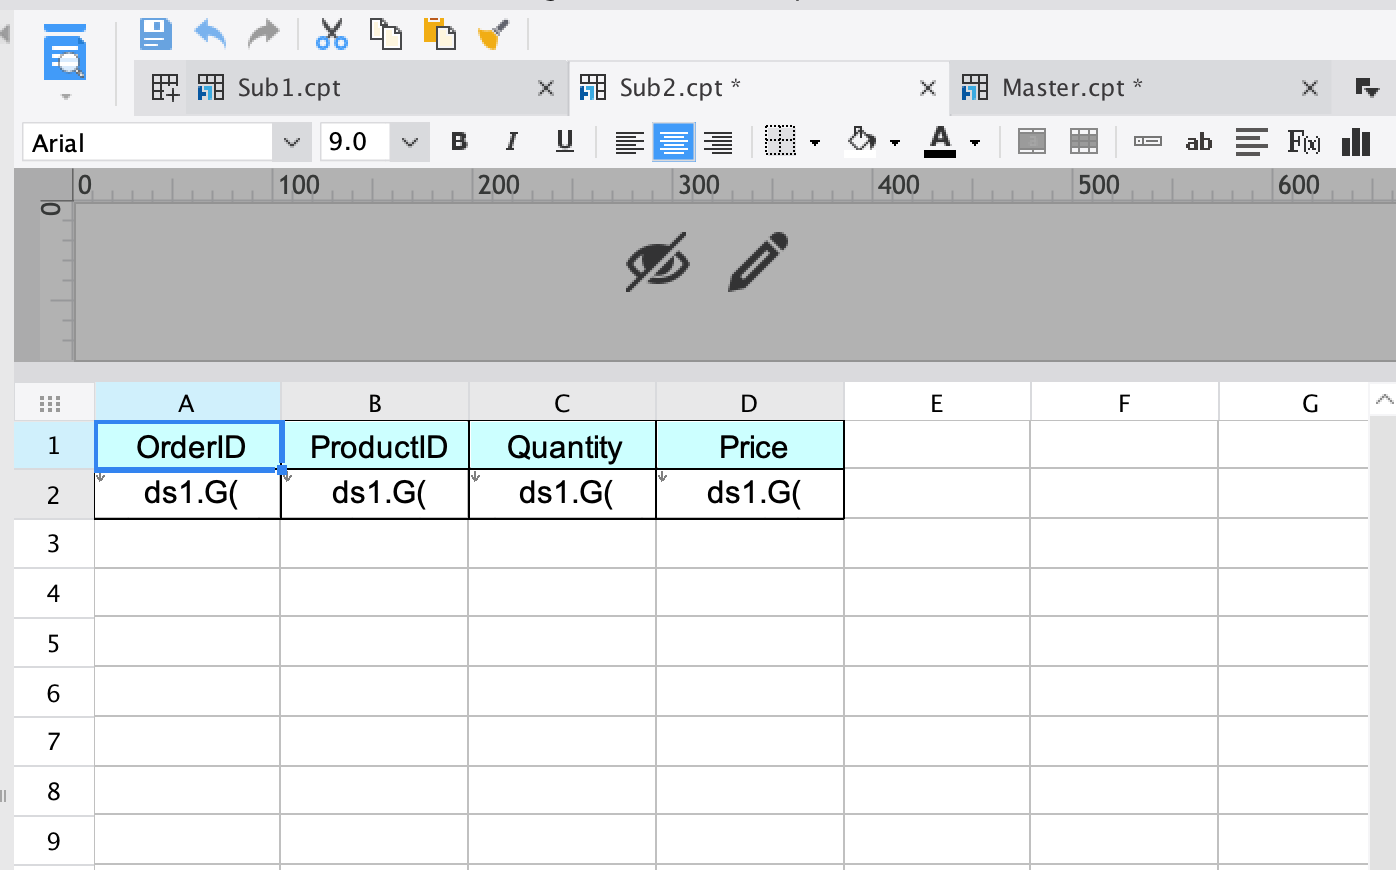Paste clipboard contents into report
This screenshot has height=870, width=1396.
pyautogui.click(x=438, y=33)
